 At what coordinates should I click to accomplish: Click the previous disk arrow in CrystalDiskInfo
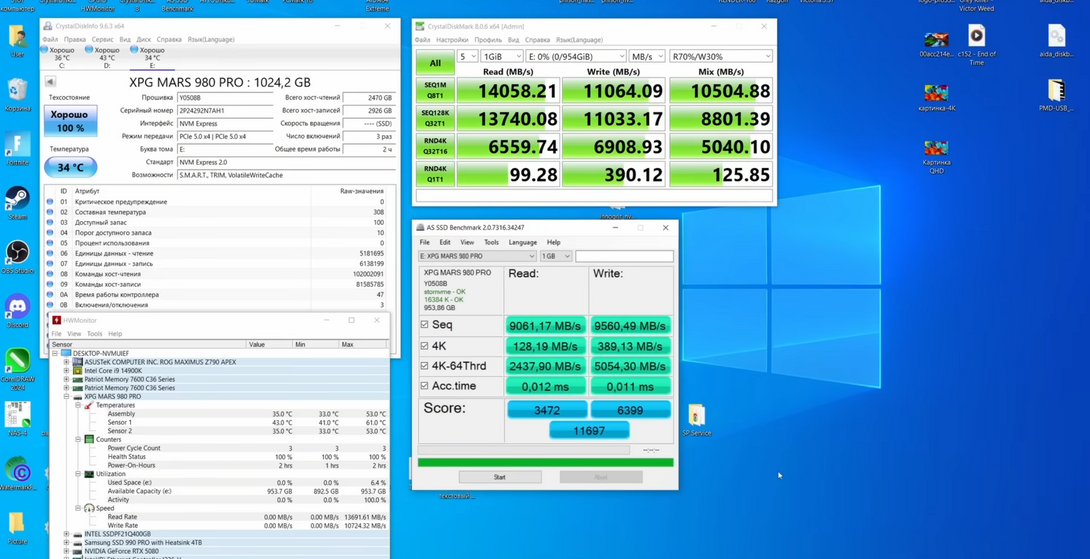[50, 82]
